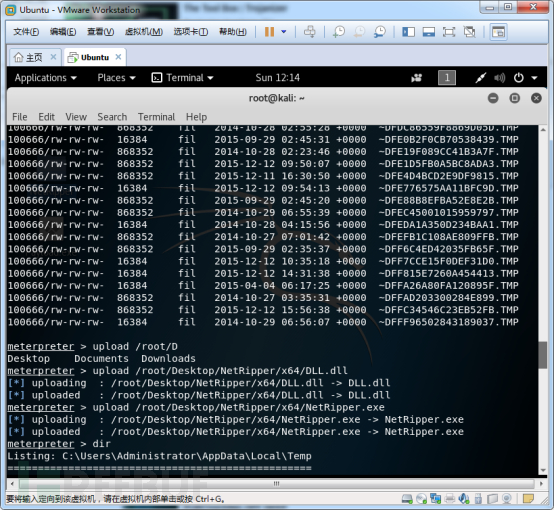Viewport: 554px width, 510px height.
Task: Click the CD/DVD drive status icon
Action: pyautogui.click(x=421, y=499)
